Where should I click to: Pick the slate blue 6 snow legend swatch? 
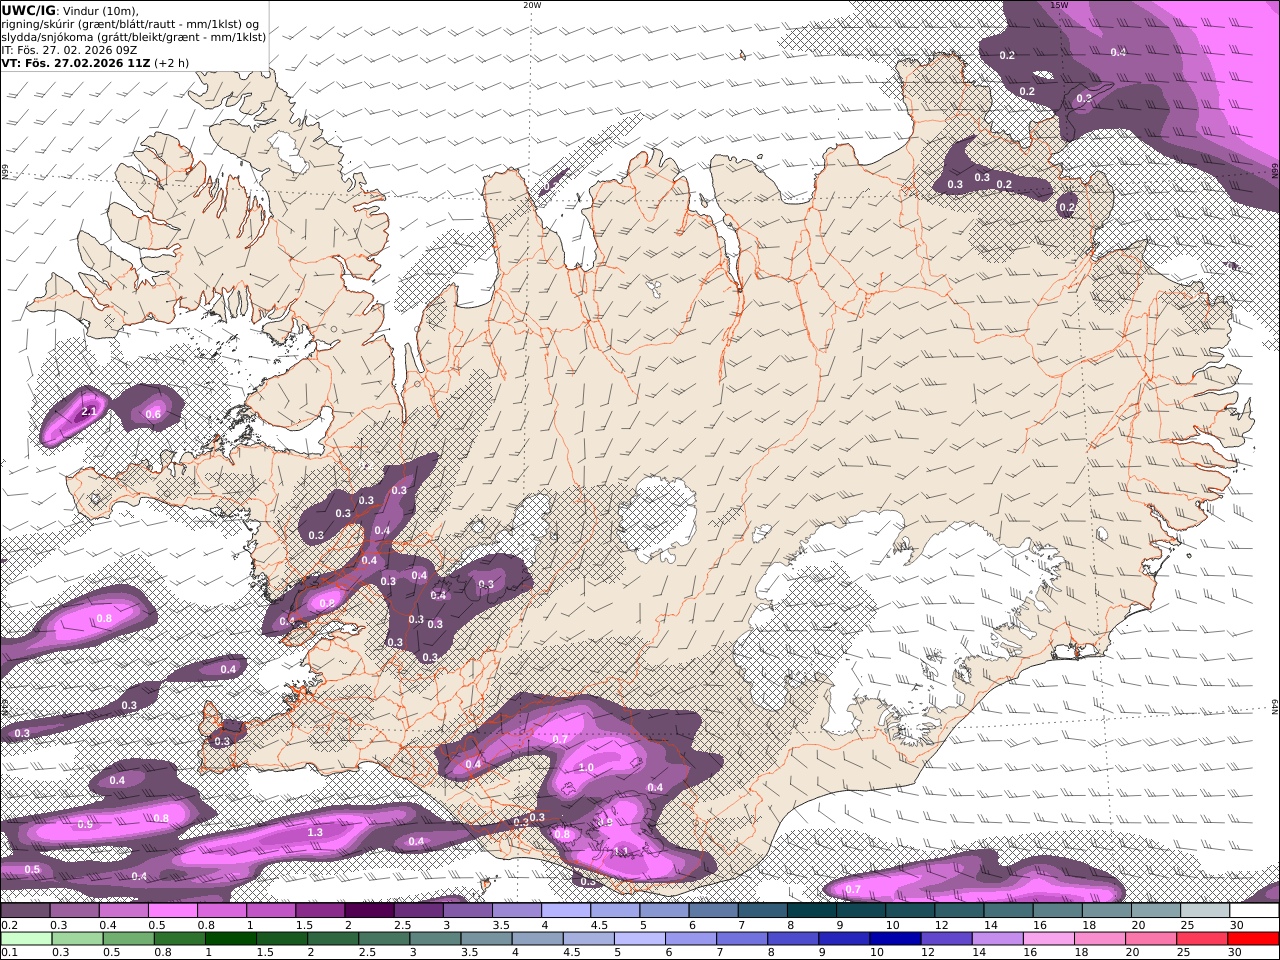[714, 910]
